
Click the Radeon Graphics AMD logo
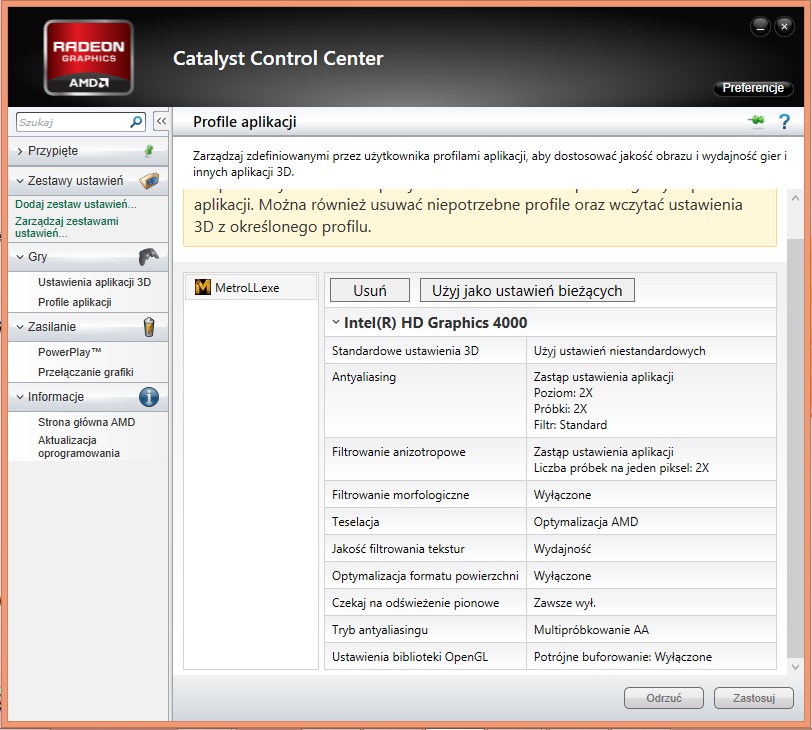(89, 57)
